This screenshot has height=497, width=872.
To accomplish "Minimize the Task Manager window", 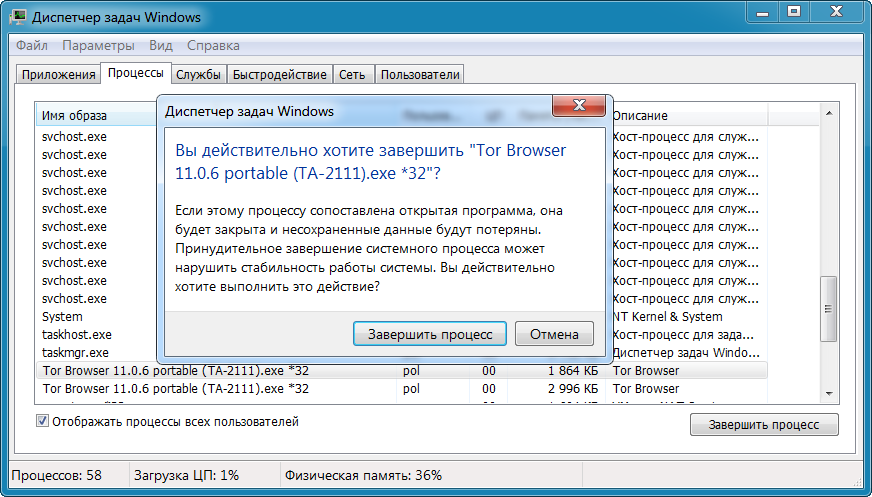I will point(762,12).
